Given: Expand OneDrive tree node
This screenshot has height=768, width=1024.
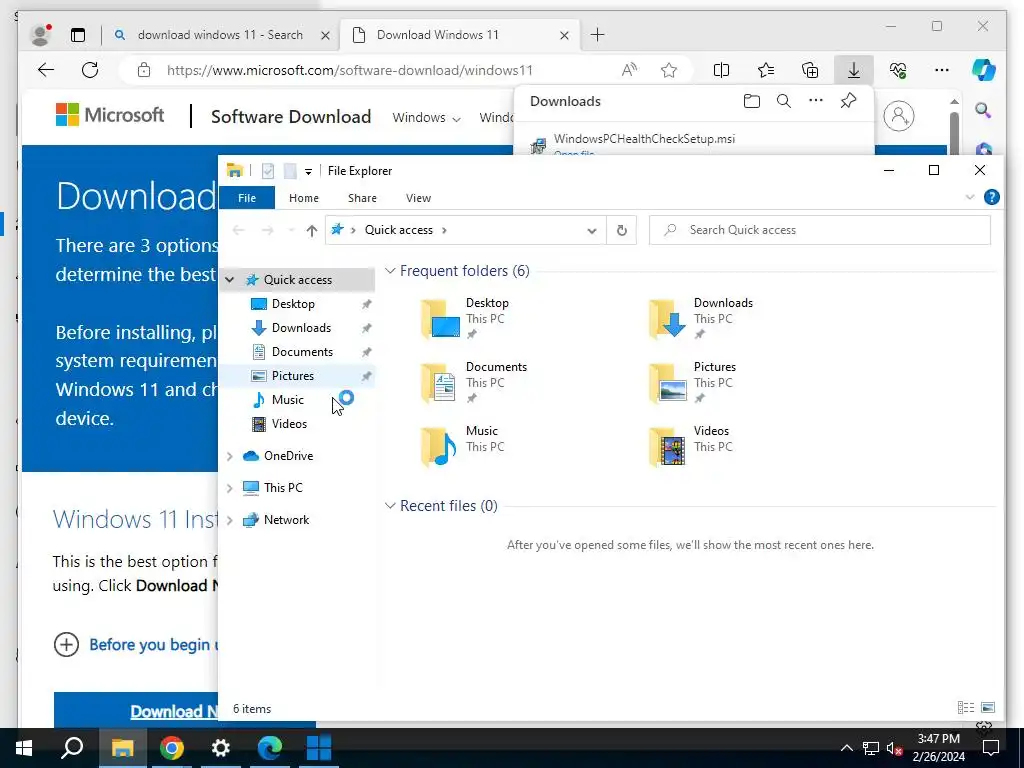Looking at the screenshot, I should coord(230,456).
